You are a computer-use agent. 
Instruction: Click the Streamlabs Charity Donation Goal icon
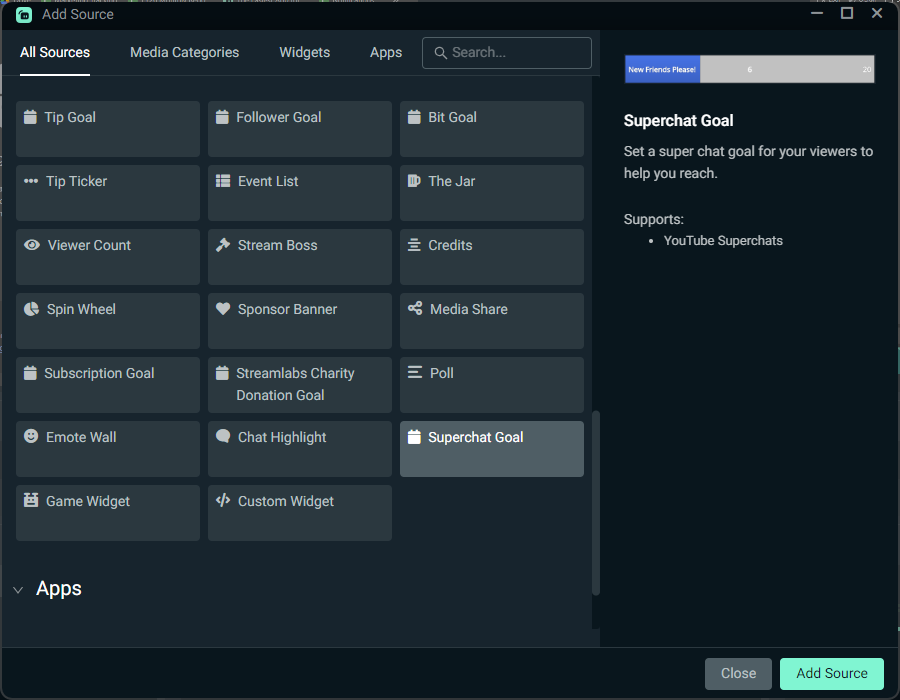(222, 373)
